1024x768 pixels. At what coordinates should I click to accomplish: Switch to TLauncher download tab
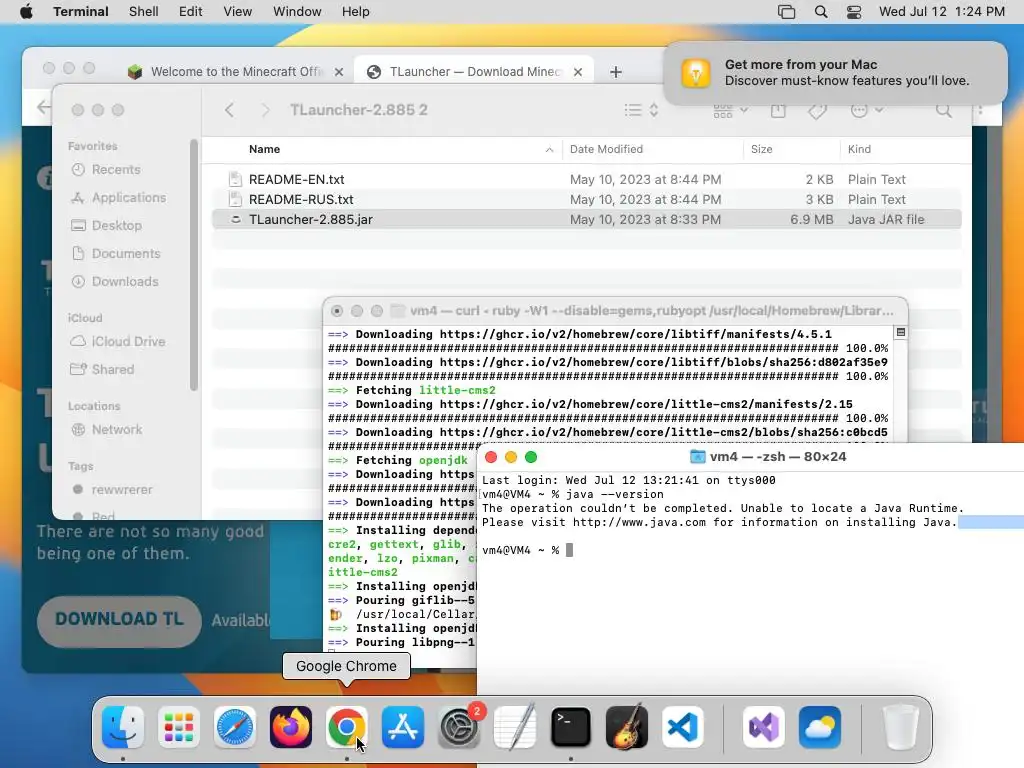point(475,72)
